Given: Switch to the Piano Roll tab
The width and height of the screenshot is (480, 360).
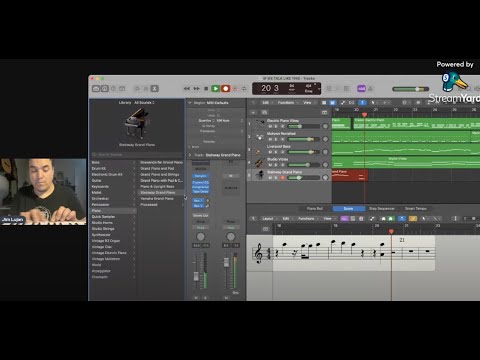Looking at the screenshot, I should click(315, 209).
